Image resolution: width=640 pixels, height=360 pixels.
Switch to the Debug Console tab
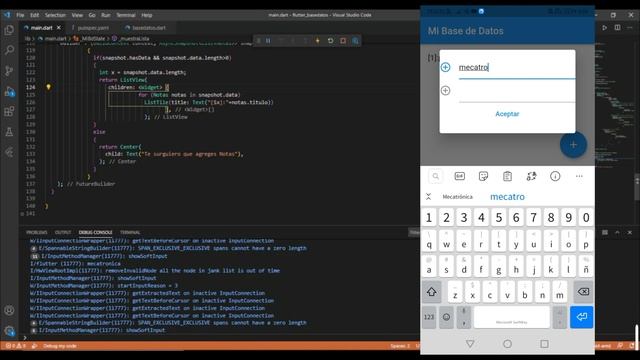[x=96, y=232]
